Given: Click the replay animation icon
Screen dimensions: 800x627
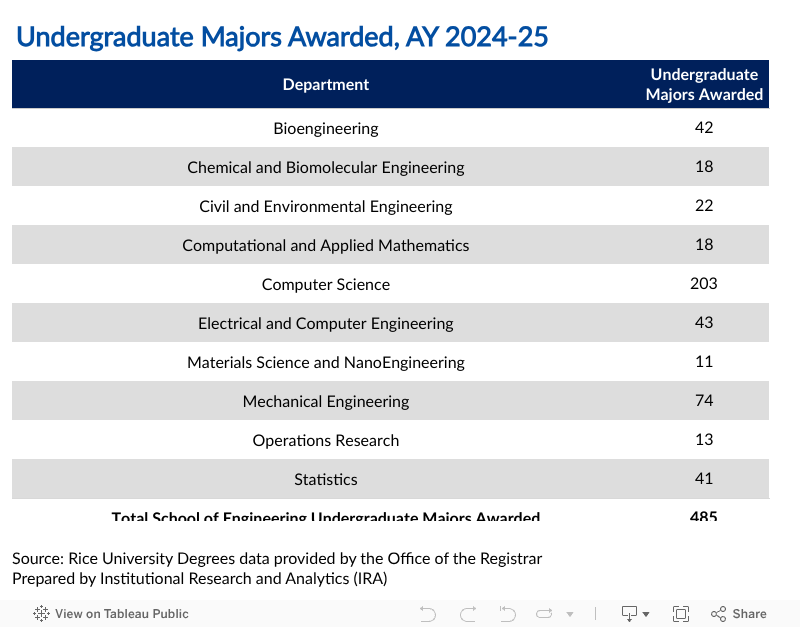Looking at the screenshot, I should coord(544,613).
